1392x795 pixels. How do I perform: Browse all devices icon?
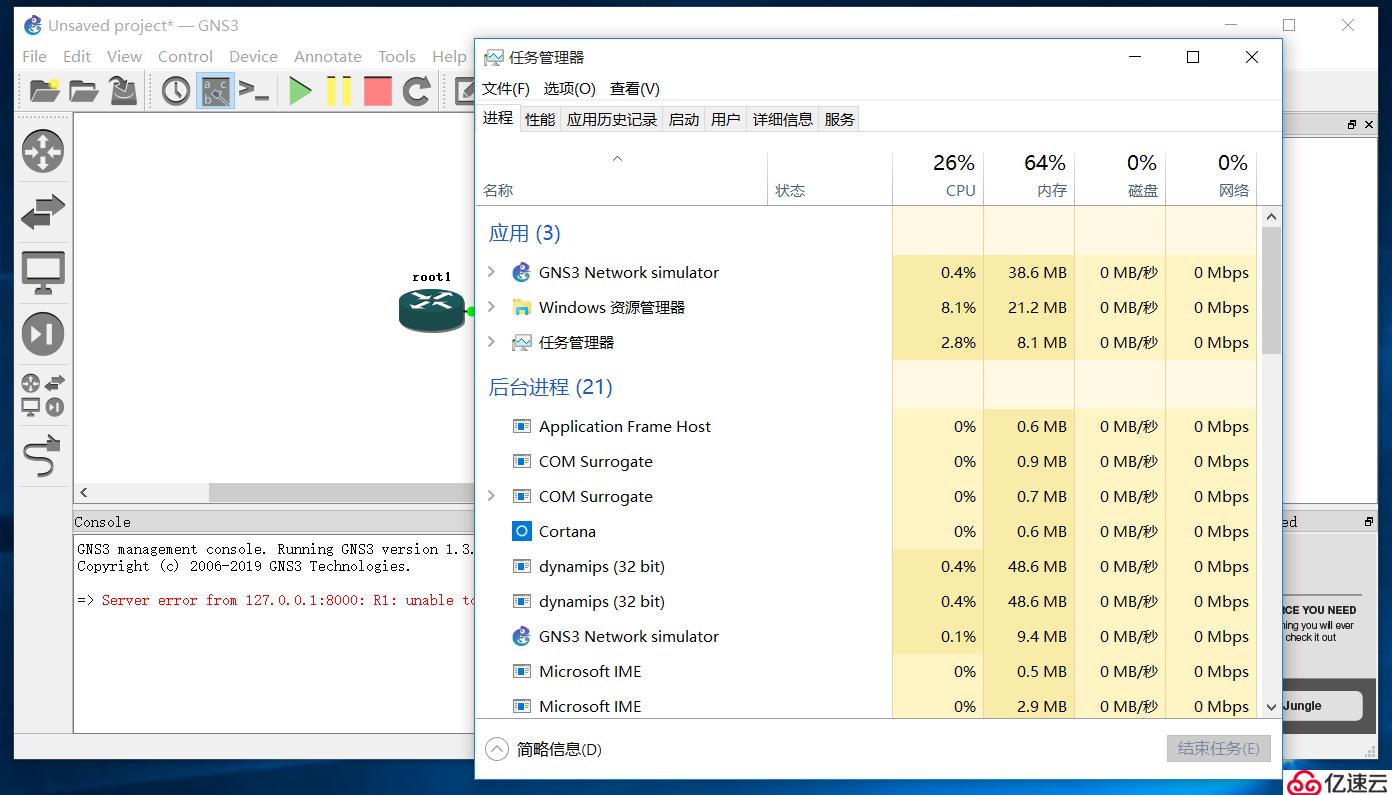(x=43, y=395)
